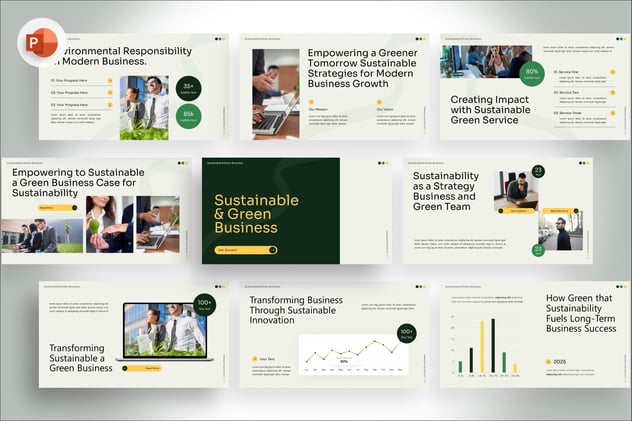Click the yellow bullet icon beside Our Mission

(x=312, y=109)
